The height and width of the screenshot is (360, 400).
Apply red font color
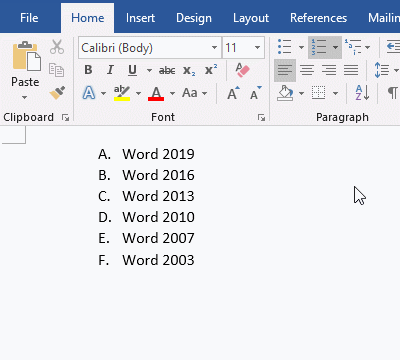pyautogui.click(x=156, y=93)
